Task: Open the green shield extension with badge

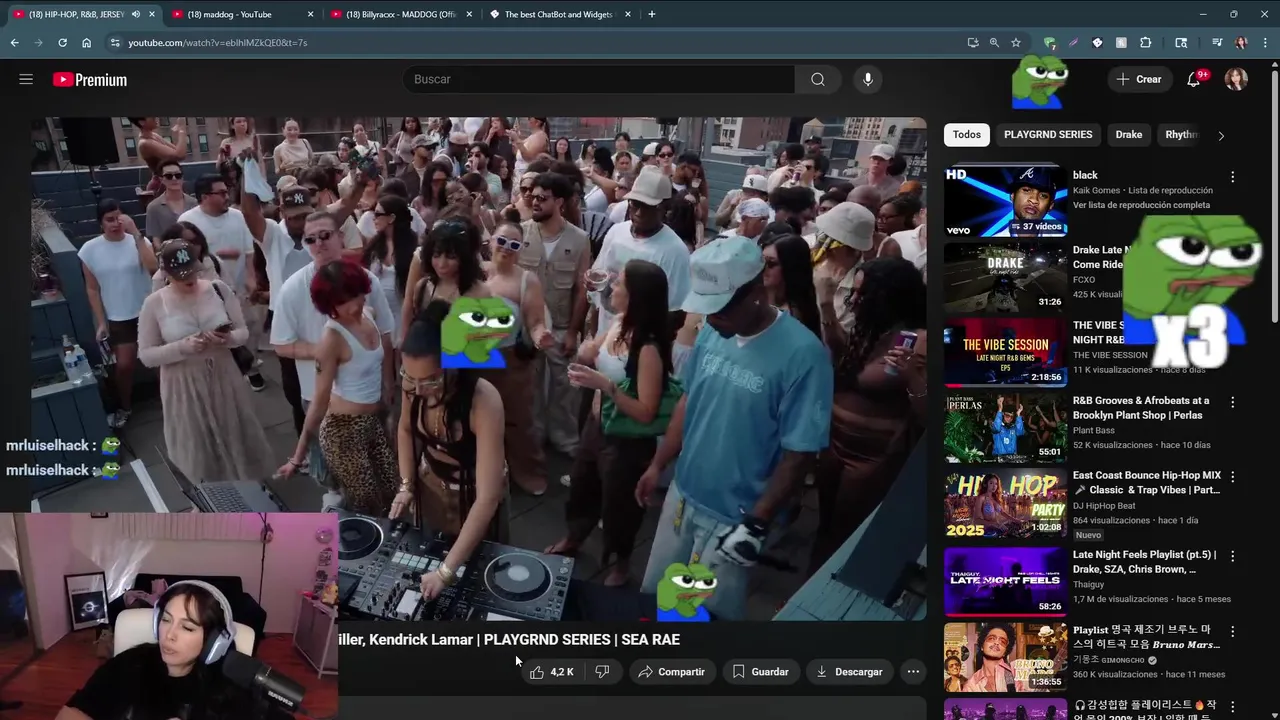Action: 1049,43
